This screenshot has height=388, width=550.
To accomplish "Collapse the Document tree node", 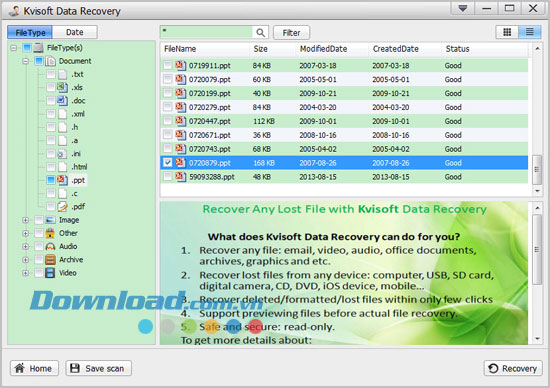I will coord(25,61).
